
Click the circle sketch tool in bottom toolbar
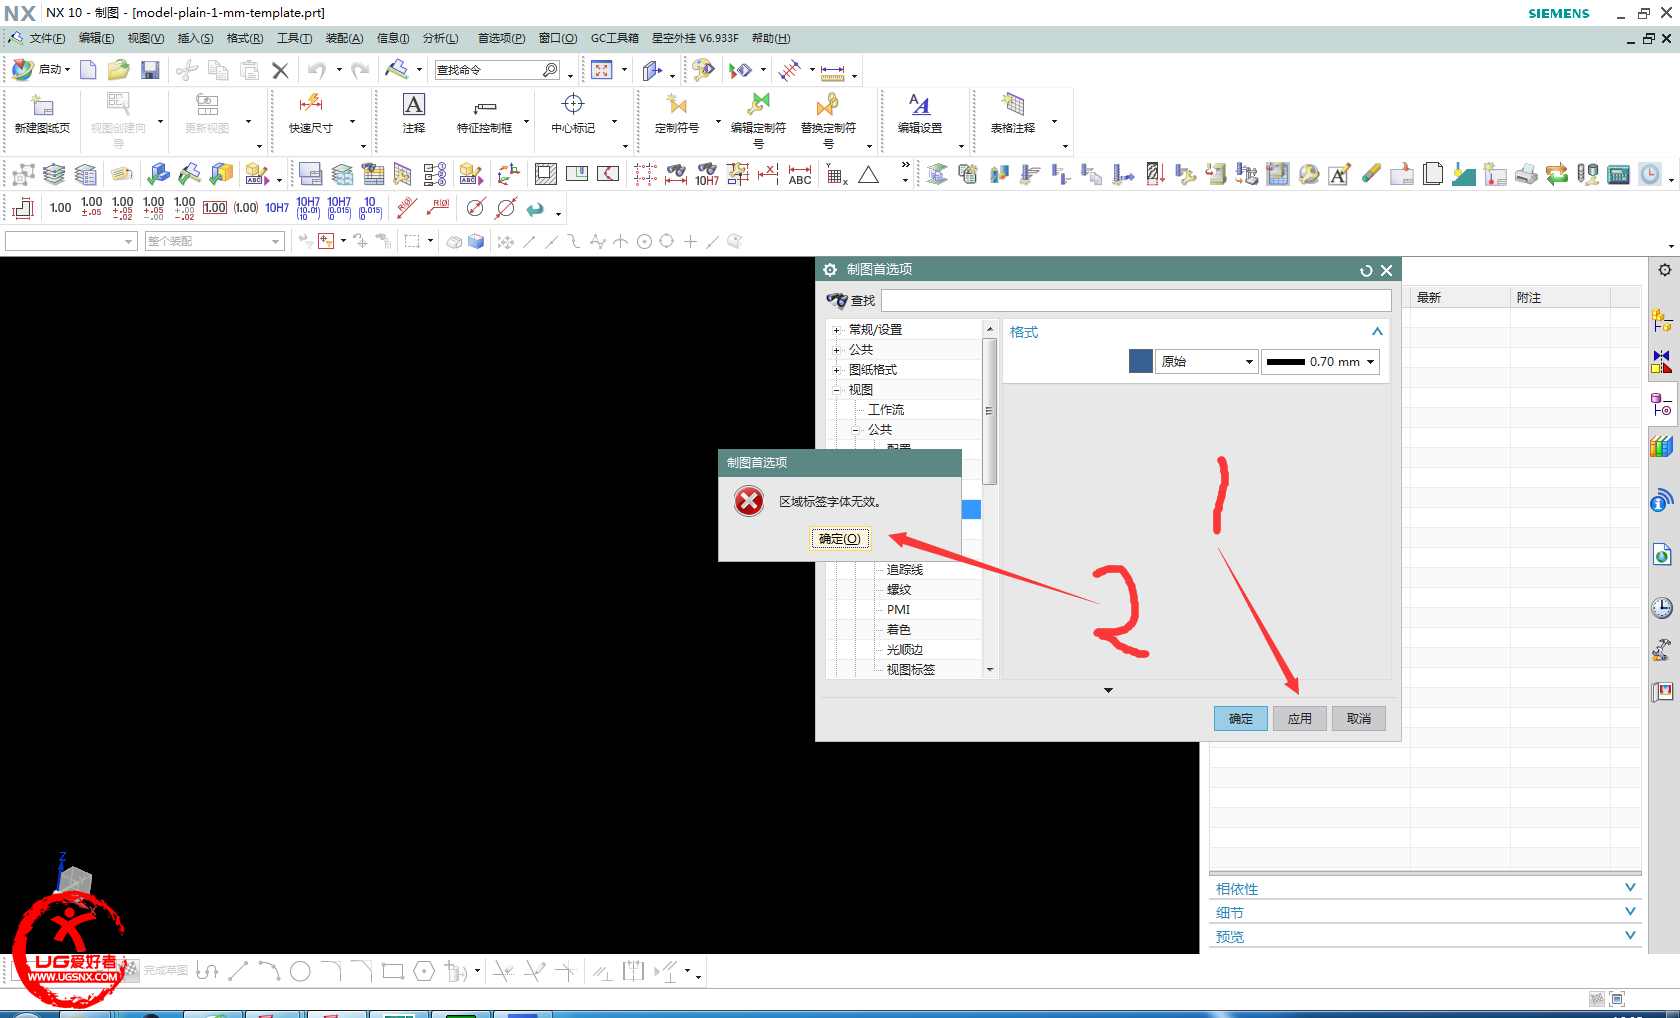pos(300,971)
